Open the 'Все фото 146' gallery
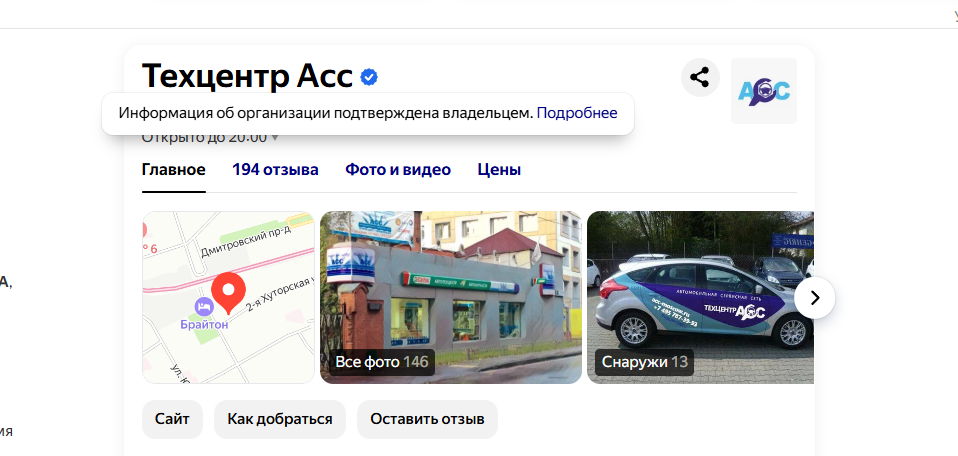 click(x=381, y=361)
